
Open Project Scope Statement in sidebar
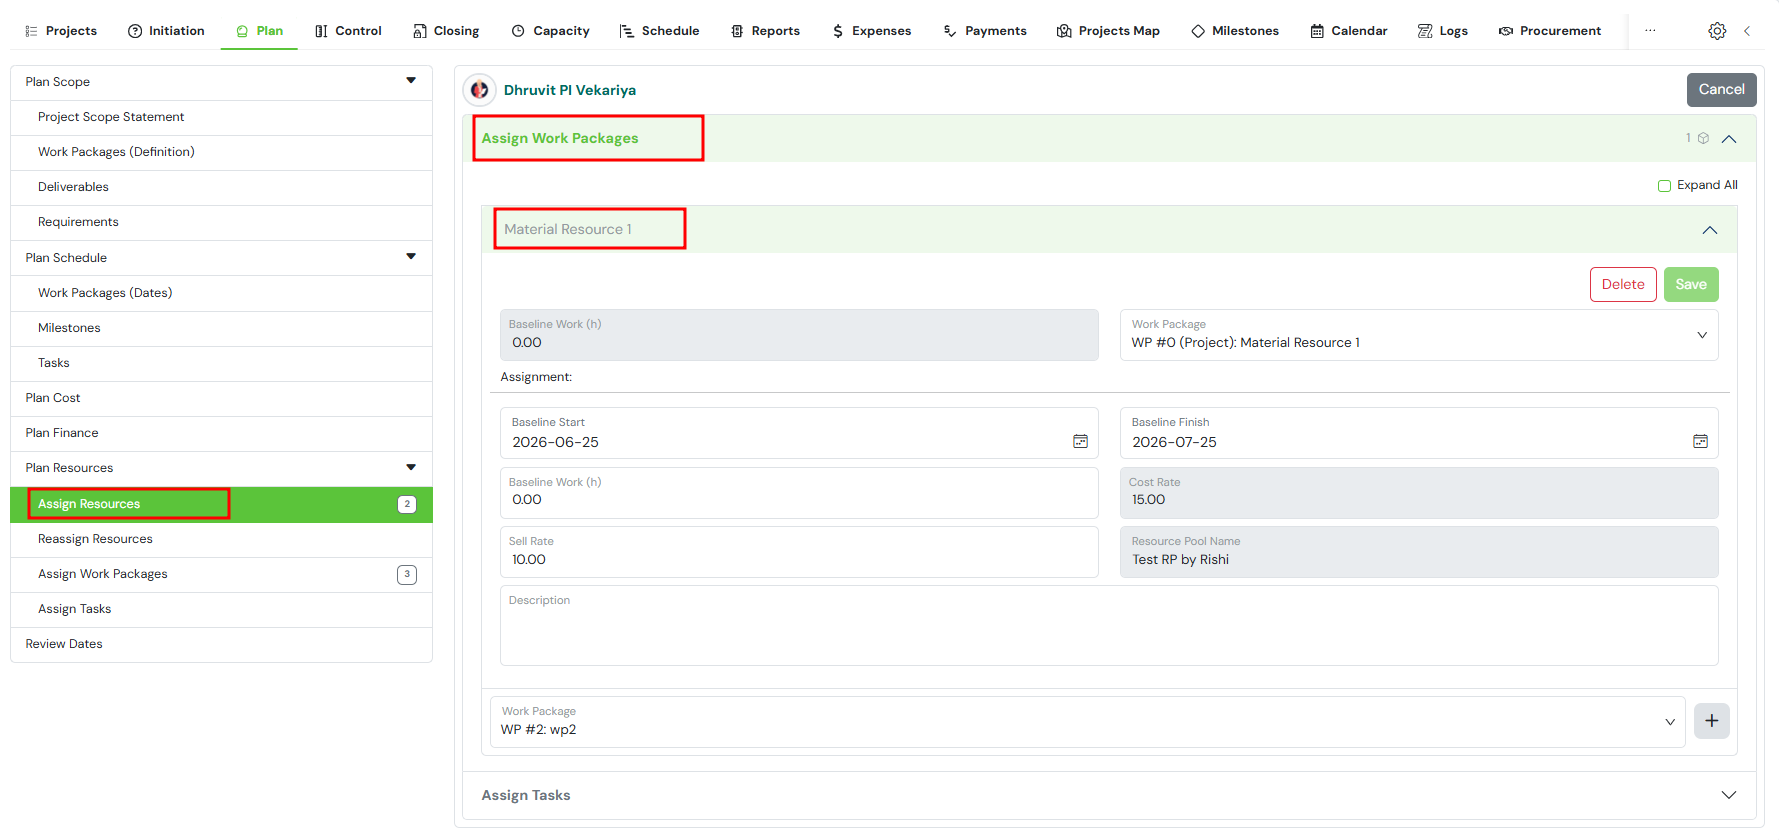(221, 117)
